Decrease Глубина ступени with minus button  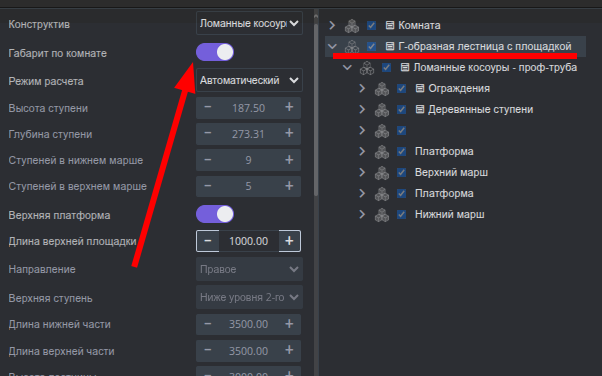208,134
